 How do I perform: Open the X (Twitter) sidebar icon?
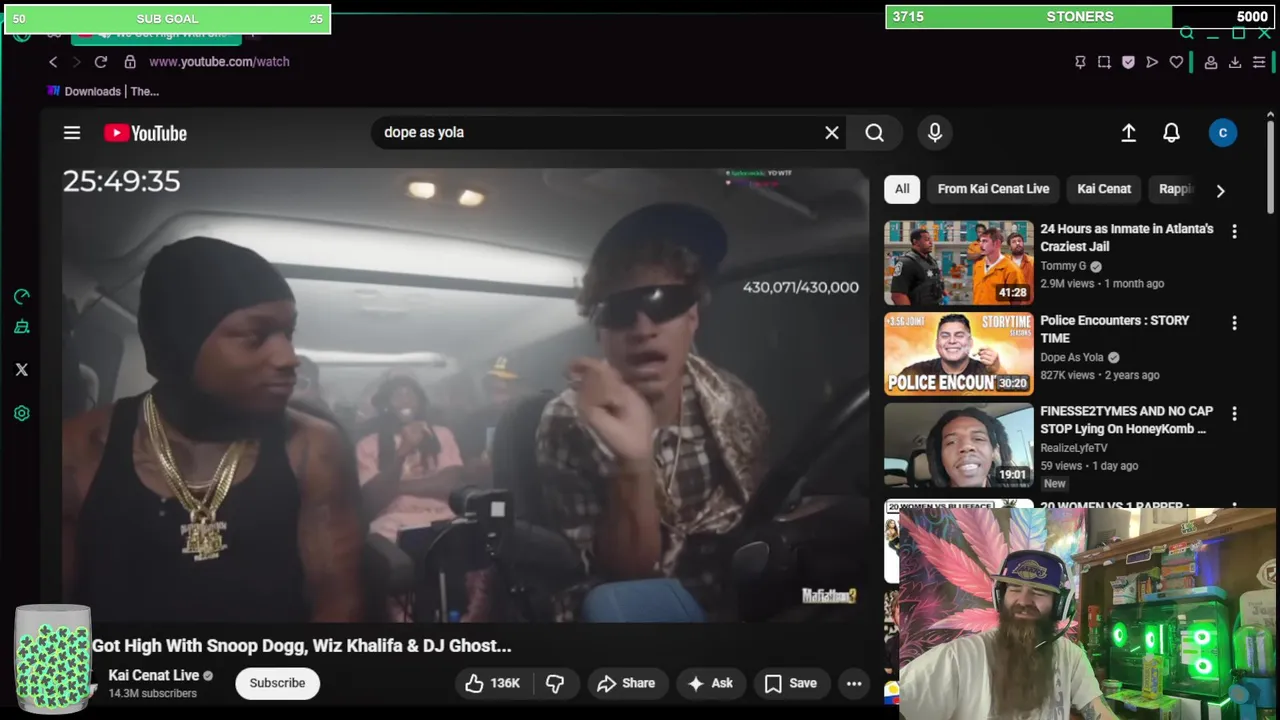click(x=22, y=370)
